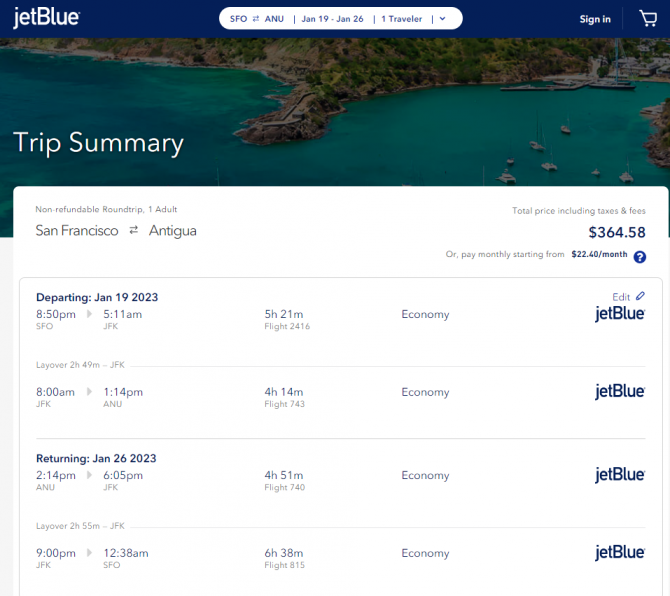Image resolution: width=670 pixels, height=596 pixels.
Task: Click the 1:14pm arrival time
Action: coord(123,392)
